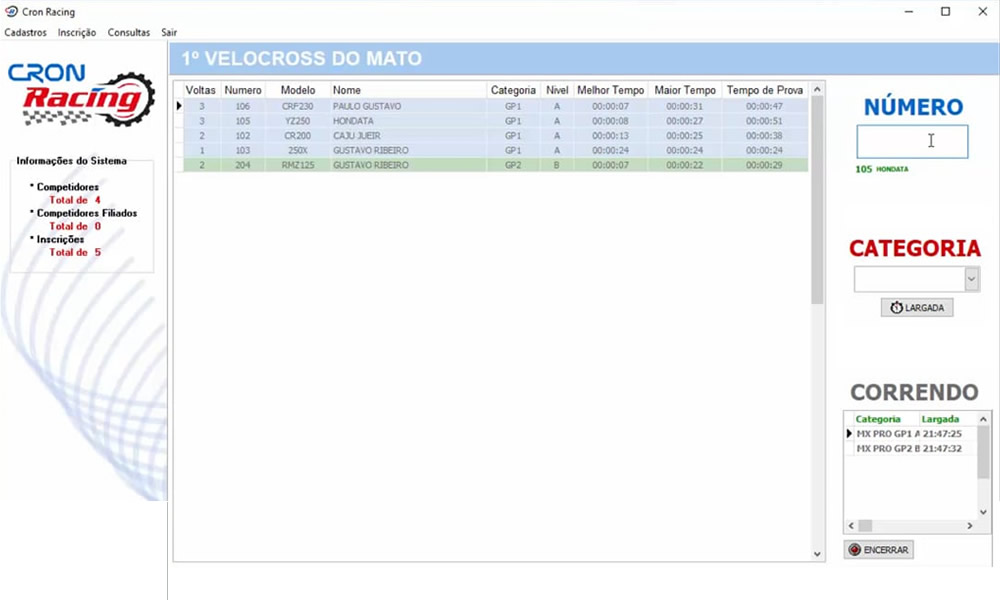Click the results table vertical scrollbar
1000x600 pixels.
coord(817,200)
